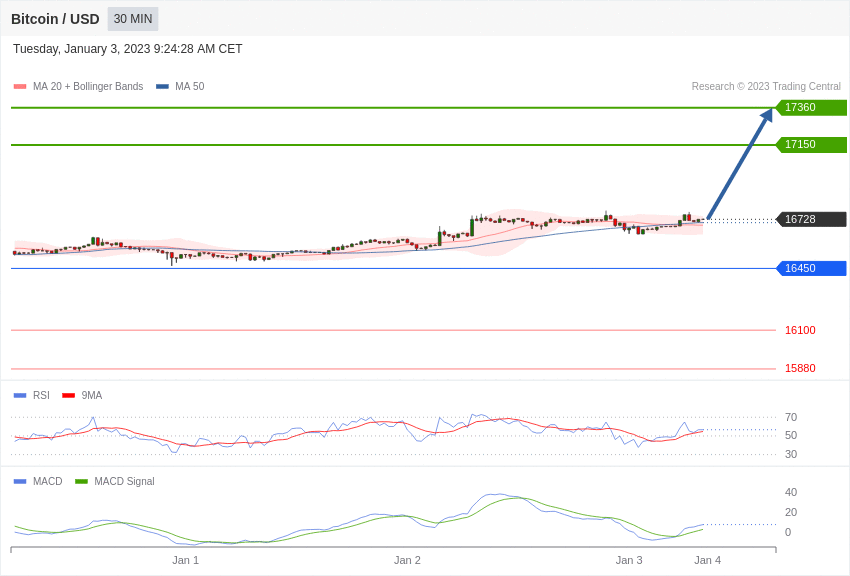This screenshot has height=576, width=850.
Task: Click the MACD 20 axis label
Action: (791, 512)
